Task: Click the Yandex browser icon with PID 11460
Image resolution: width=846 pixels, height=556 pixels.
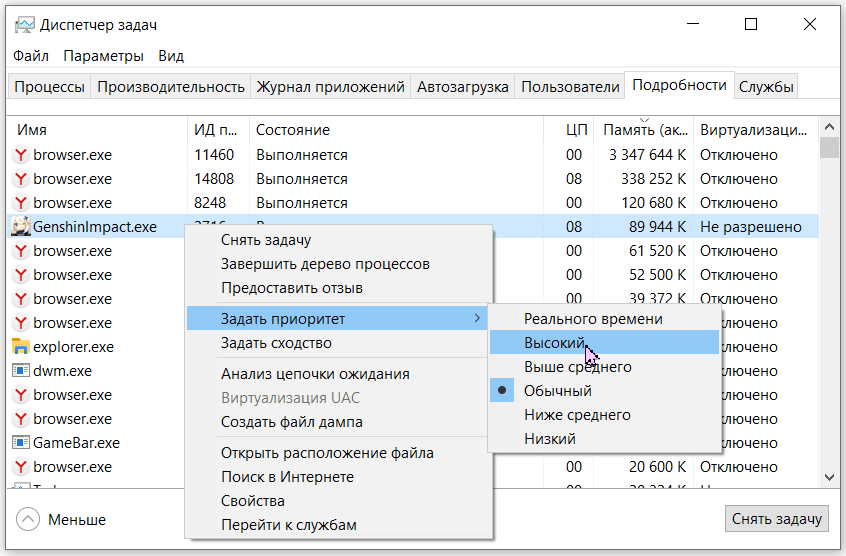Action: pos(21,155)
